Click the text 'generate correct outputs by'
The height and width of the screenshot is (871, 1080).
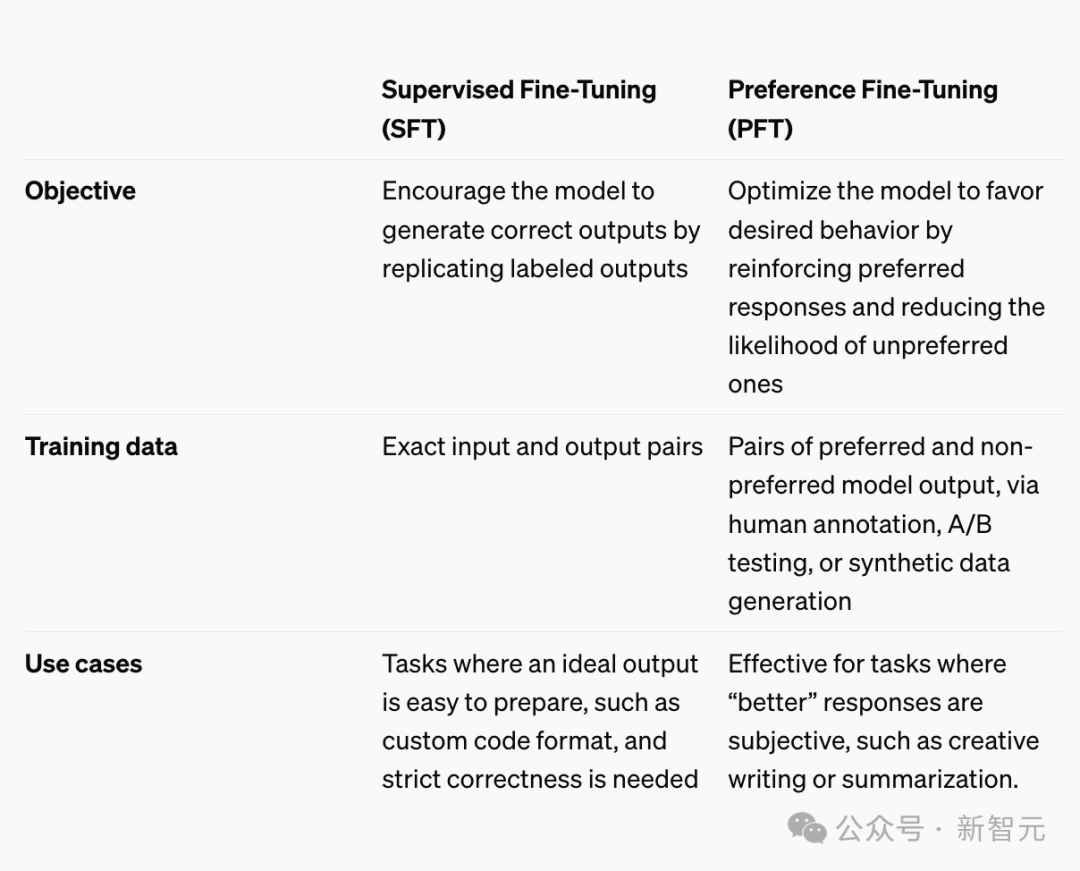(540, 230)
